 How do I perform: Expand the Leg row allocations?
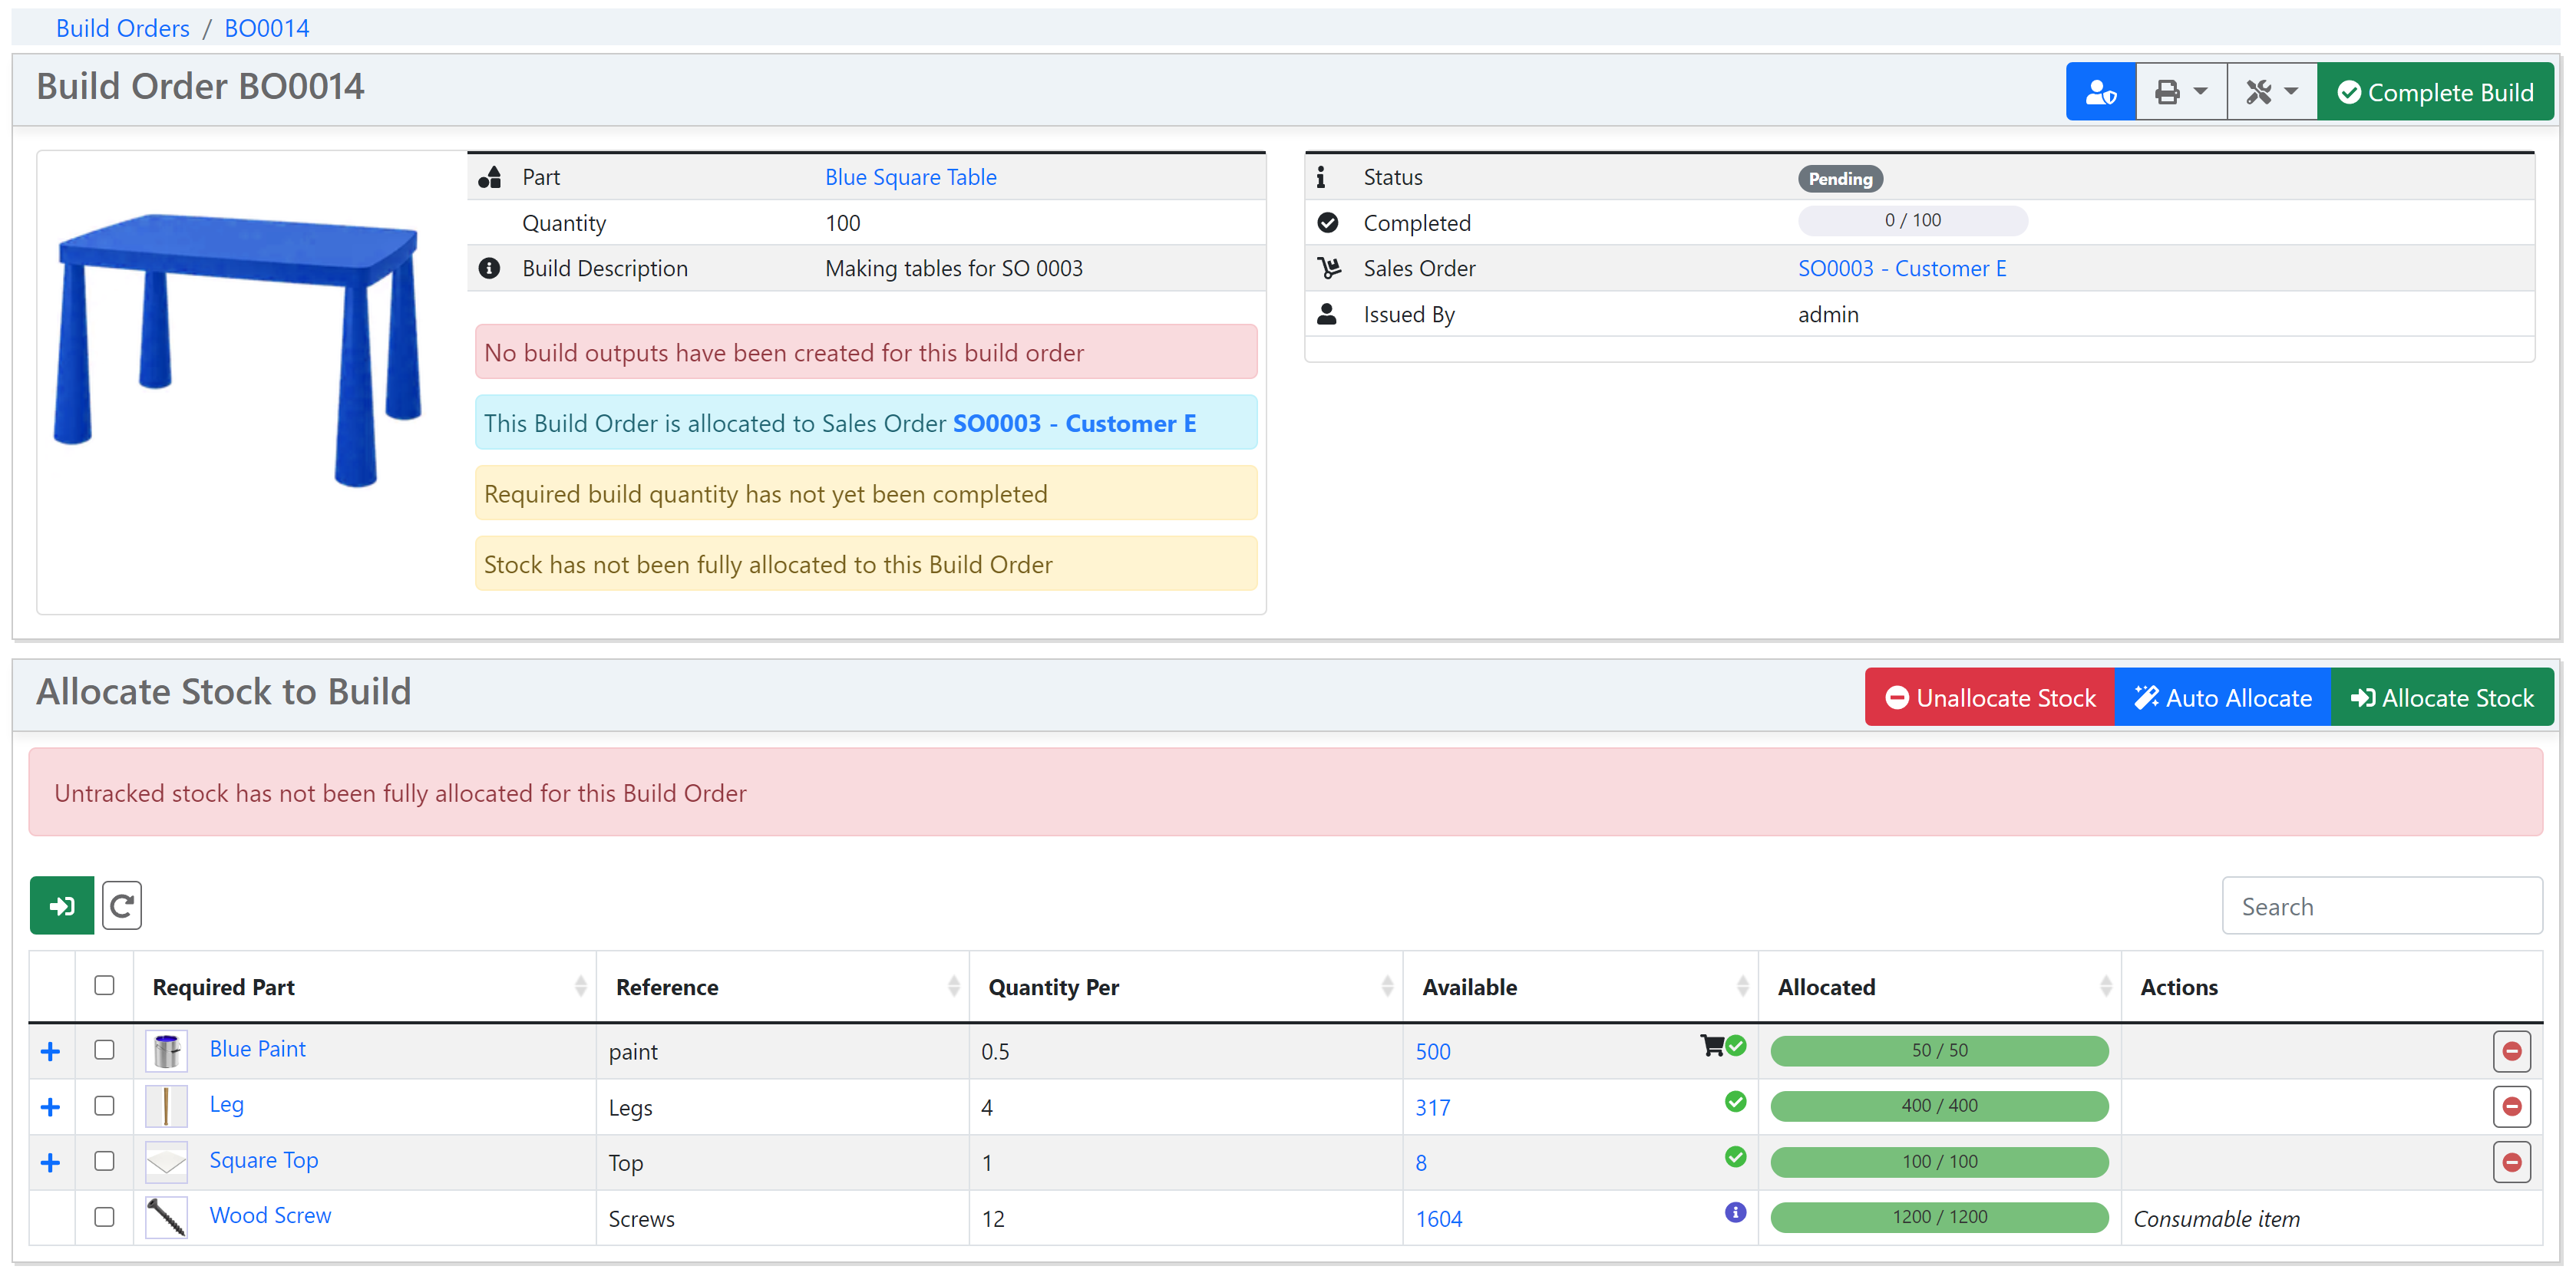[50, 1107]
